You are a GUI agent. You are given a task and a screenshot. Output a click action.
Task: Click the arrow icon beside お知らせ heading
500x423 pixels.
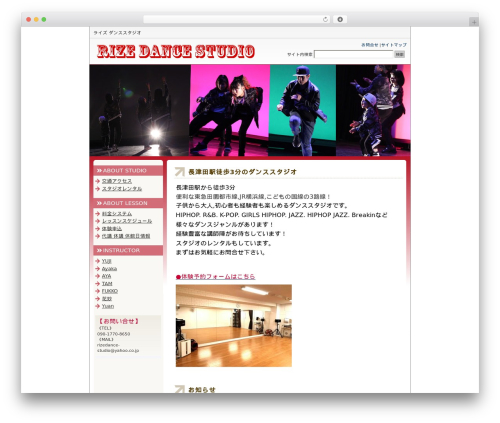180,389
